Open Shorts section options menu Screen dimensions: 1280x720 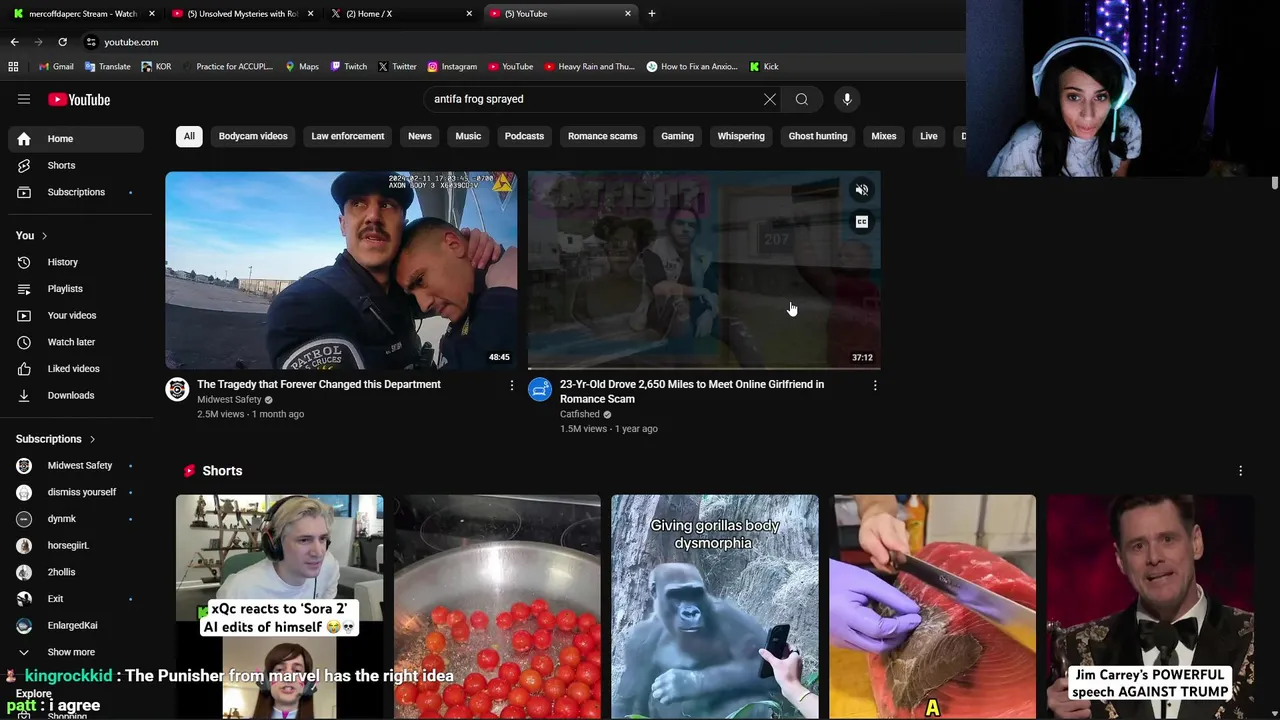(x=1241, y=471)
